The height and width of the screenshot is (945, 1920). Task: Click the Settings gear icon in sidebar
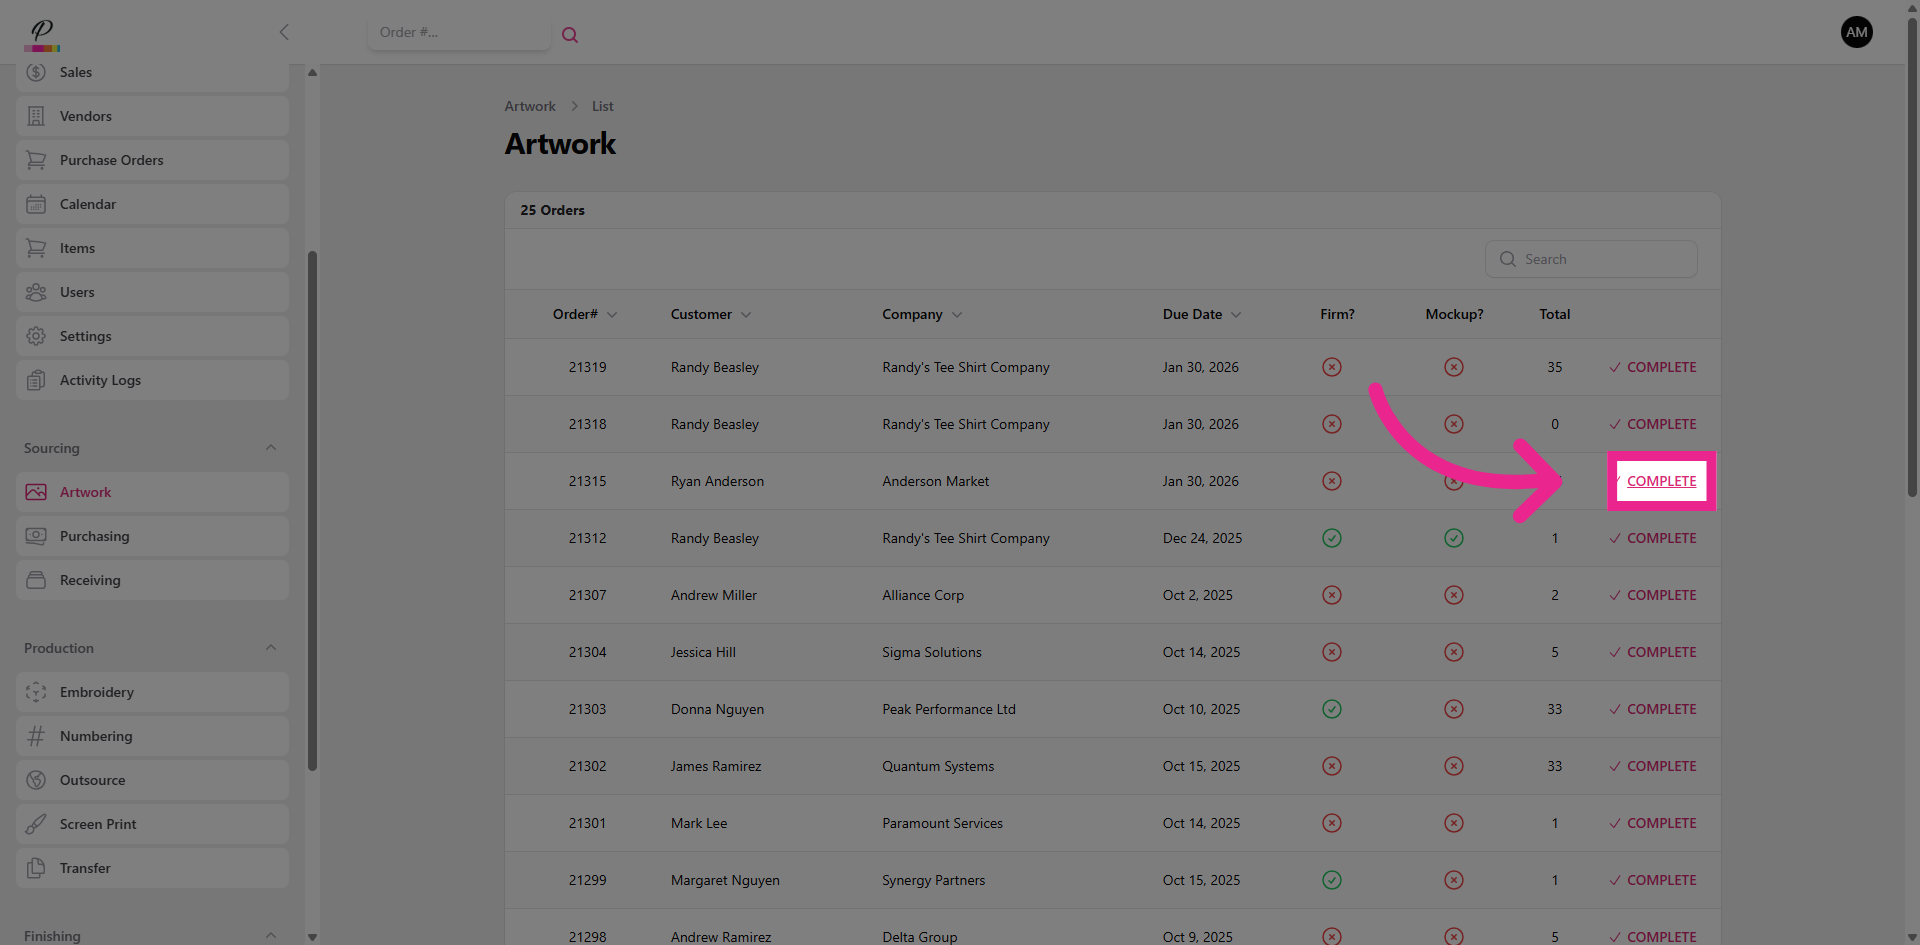coord(36,336)
